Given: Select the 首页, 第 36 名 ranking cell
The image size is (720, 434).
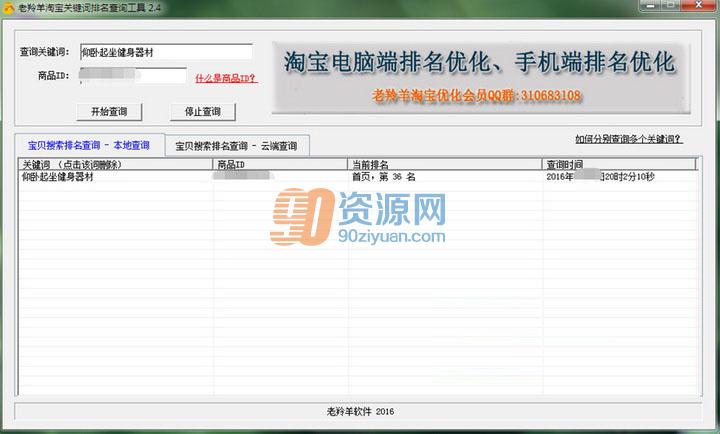Looking at the screenshot, I should pos(384,177).
